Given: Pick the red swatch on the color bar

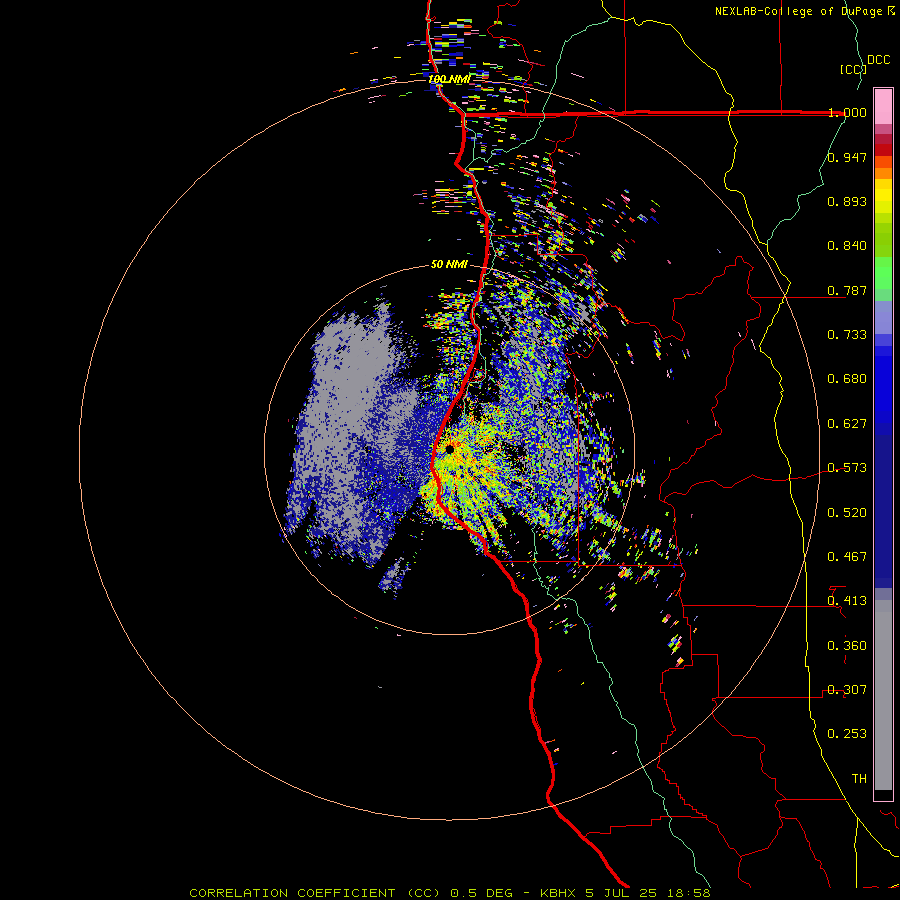Looking at the screenshot, I should (883, 149).
